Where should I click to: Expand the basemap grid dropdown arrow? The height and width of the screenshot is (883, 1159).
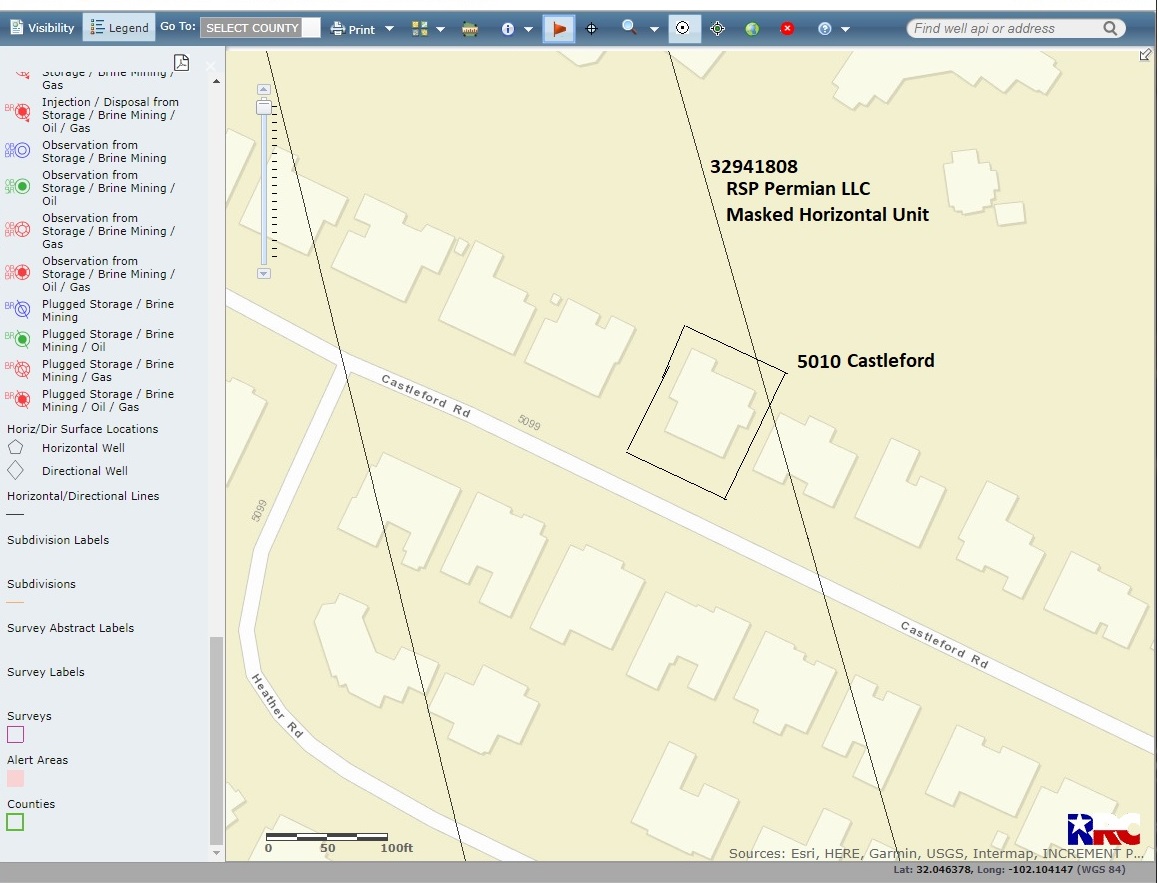point(441,29)
